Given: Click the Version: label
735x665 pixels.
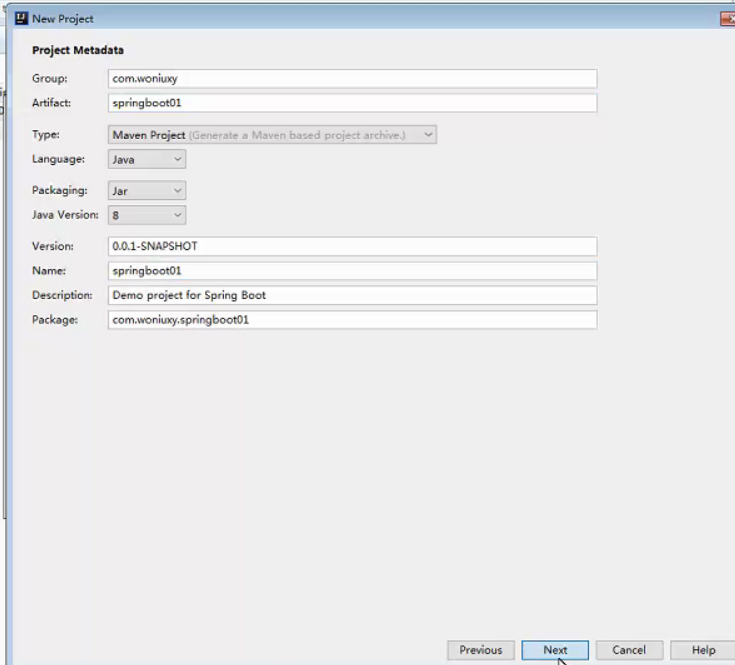Looking at the screenshot, I should (53, 246).
